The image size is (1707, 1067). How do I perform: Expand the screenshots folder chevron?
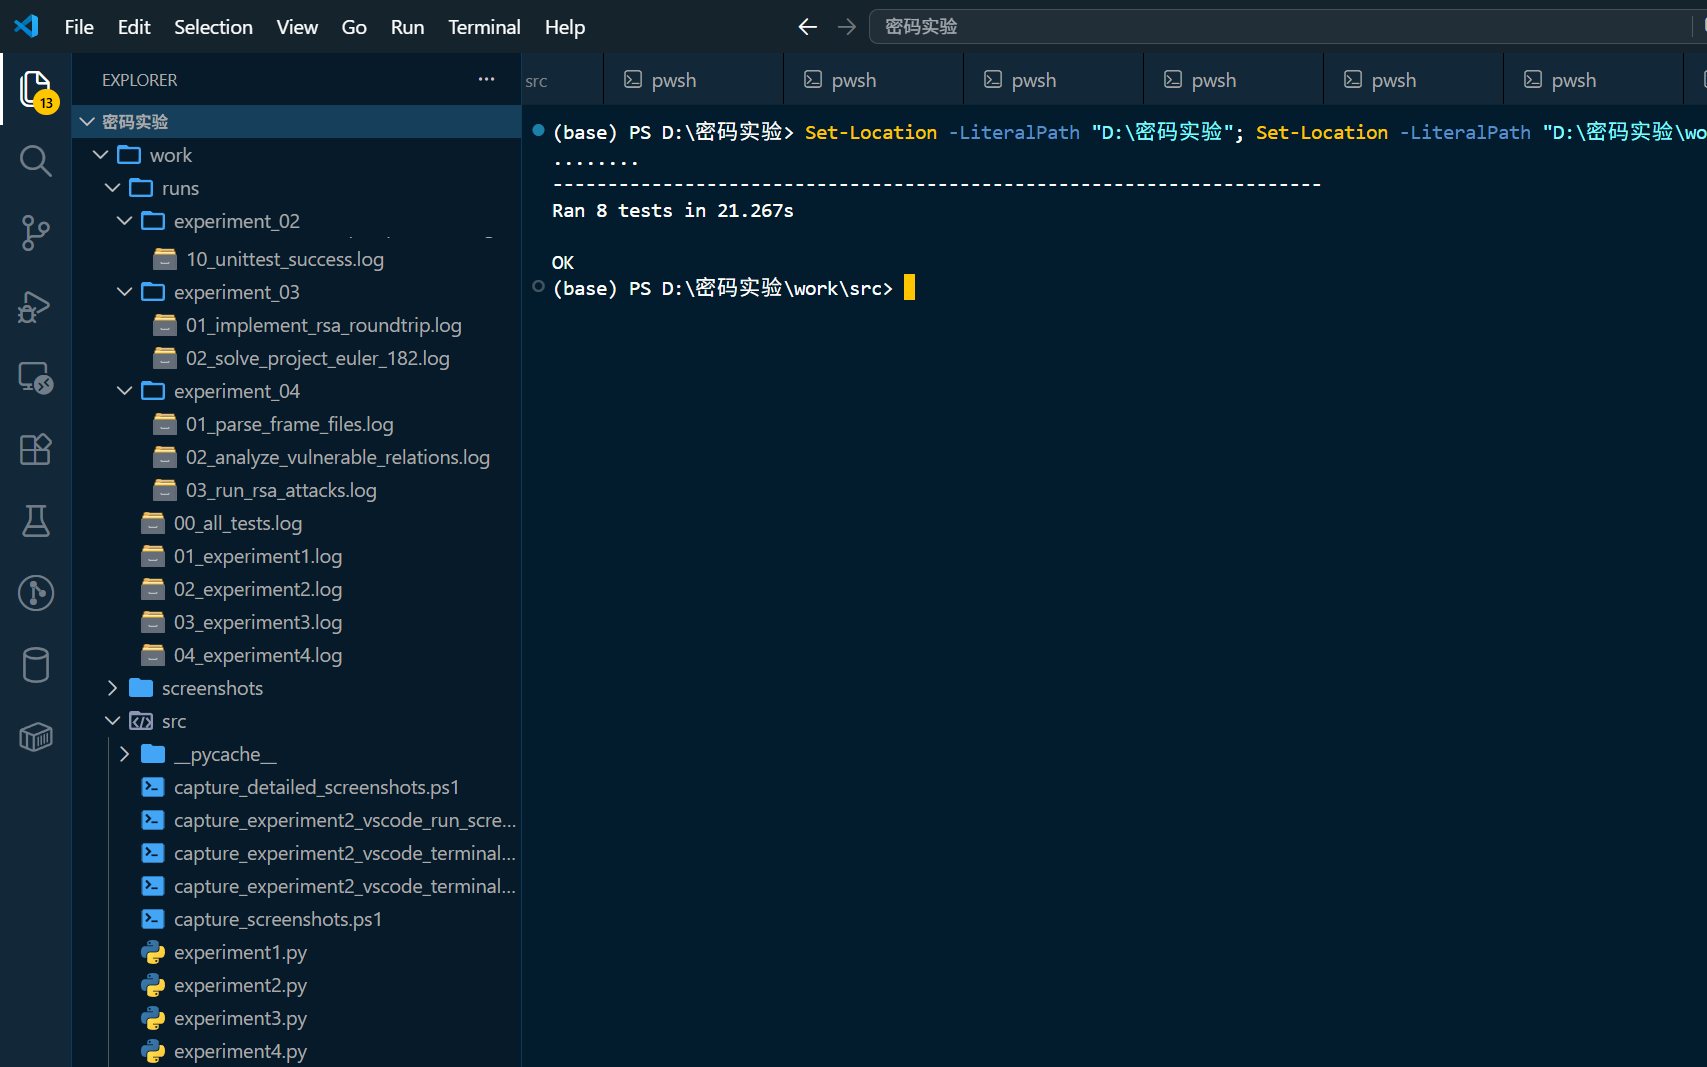pos(112,688)
